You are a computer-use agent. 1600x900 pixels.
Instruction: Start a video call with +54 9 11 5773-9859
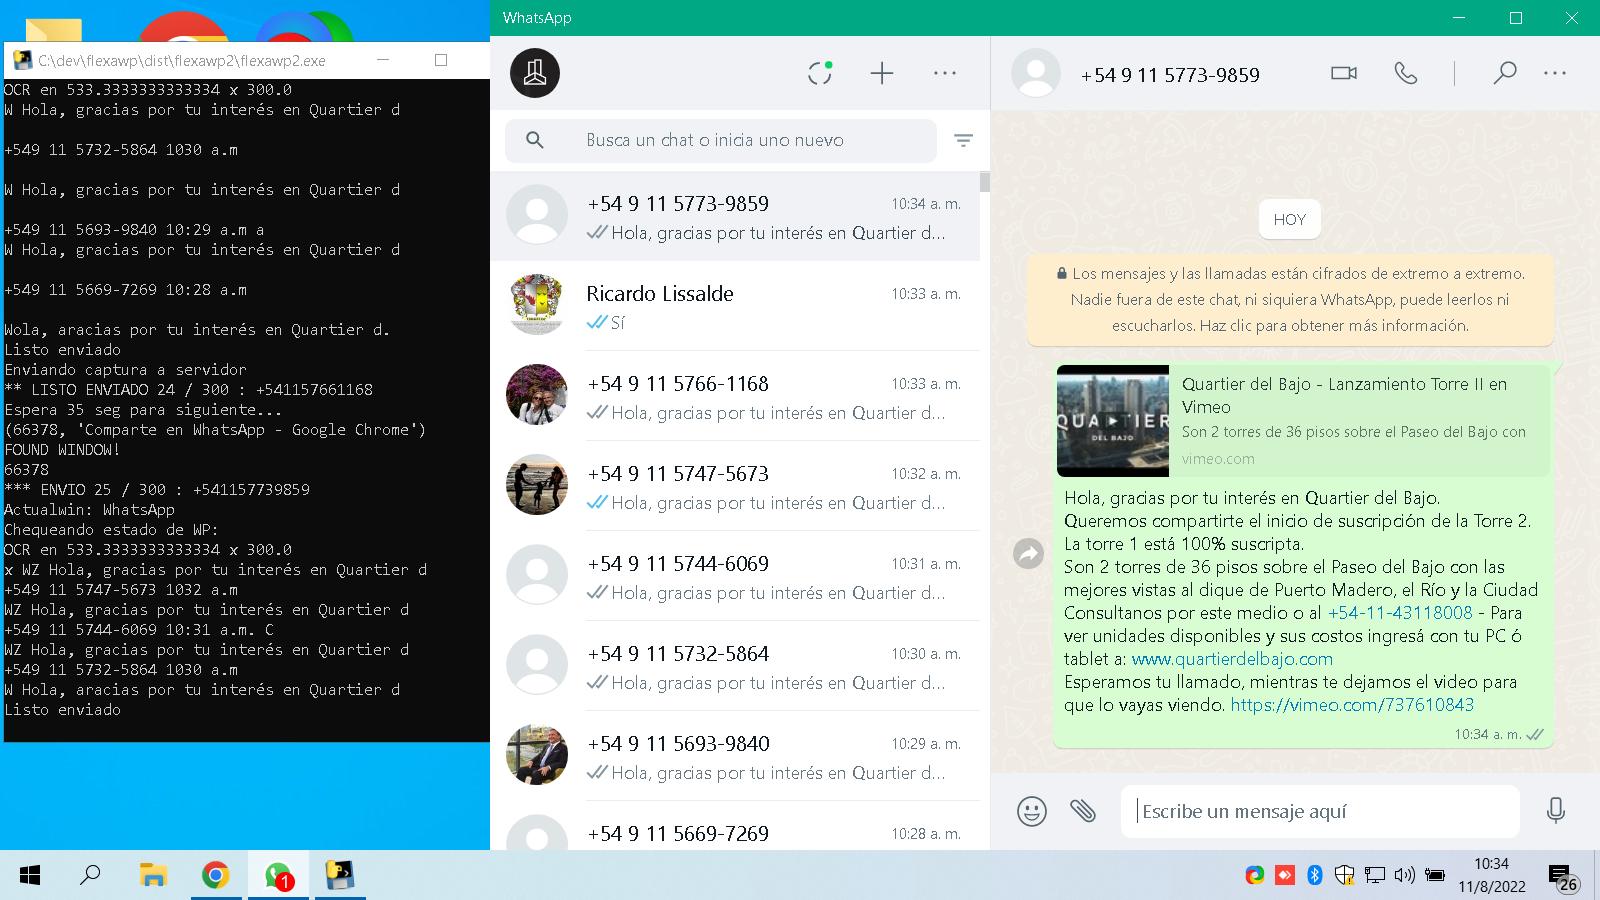(1344, 73)
